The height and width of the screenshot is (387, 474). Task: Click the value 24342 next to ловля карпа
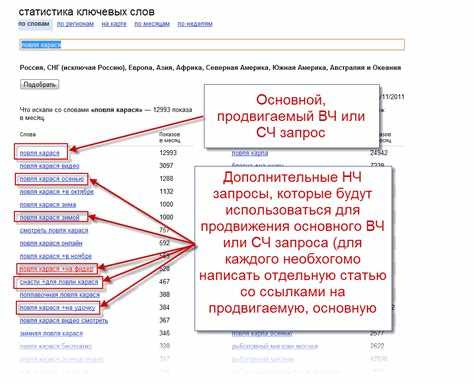[379, 153]
